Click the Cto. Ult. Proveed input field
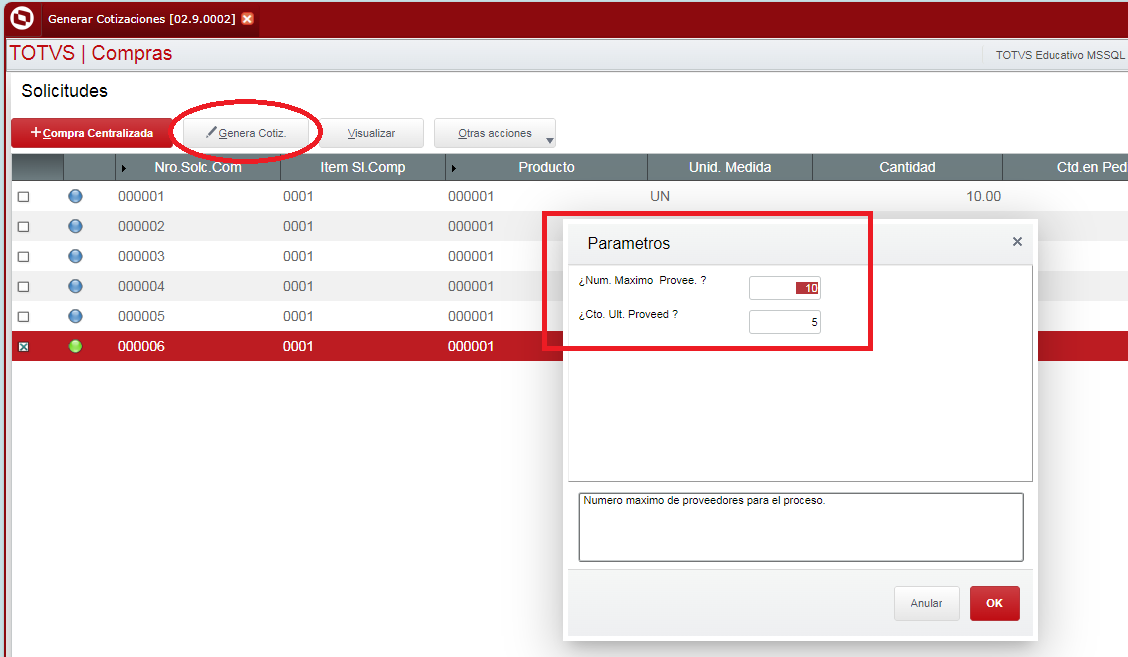 coord(785,322)
